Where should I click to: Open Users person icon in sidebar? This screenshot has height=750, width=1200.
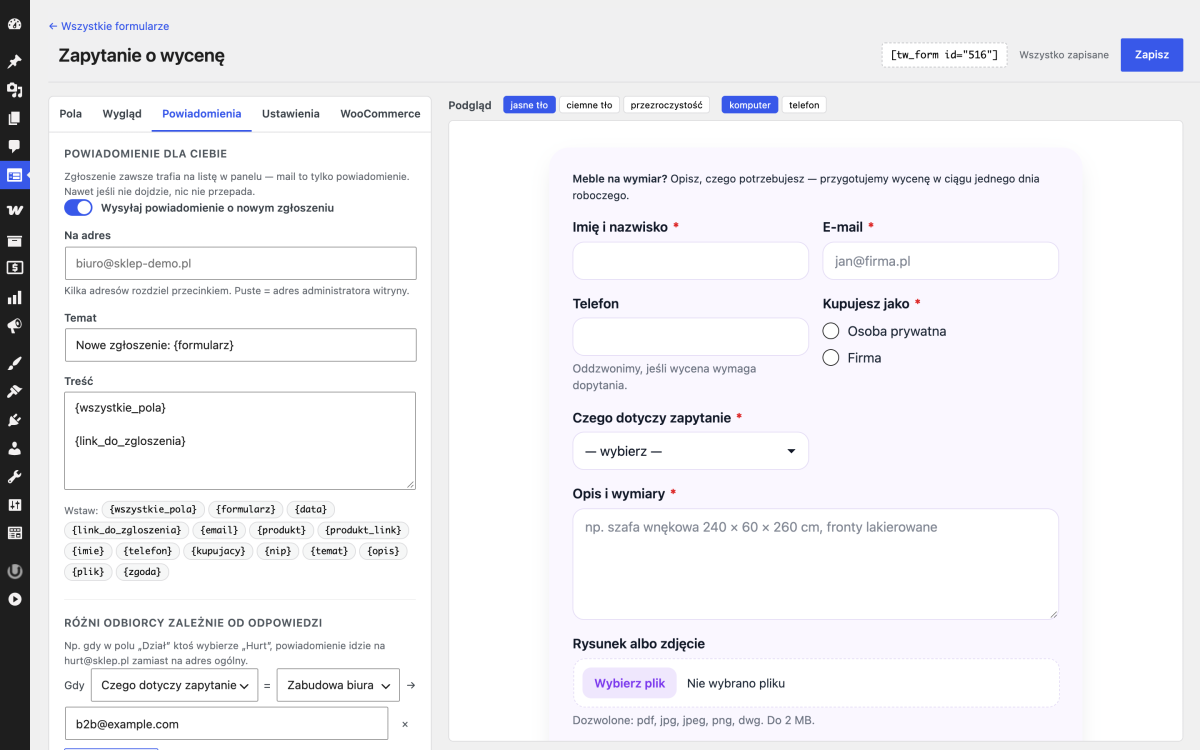15,448
